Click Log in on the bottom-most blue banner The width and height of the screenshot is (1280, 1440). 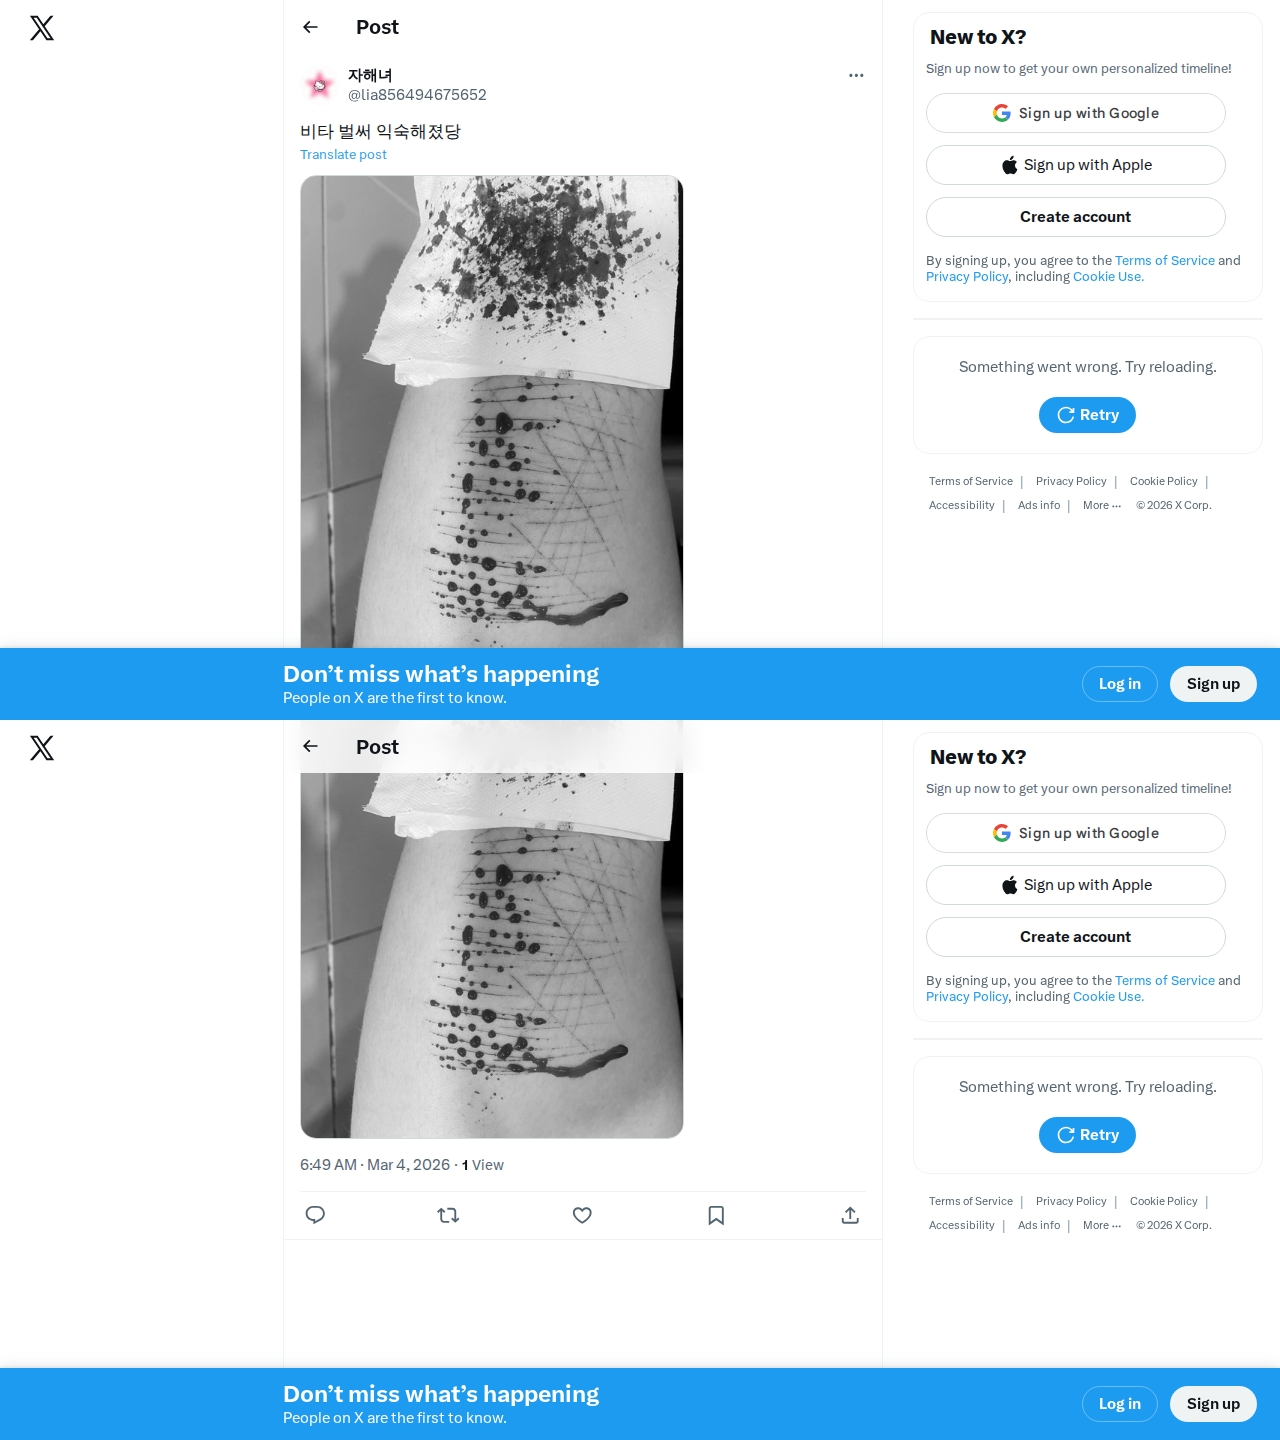(1120, 1404)
